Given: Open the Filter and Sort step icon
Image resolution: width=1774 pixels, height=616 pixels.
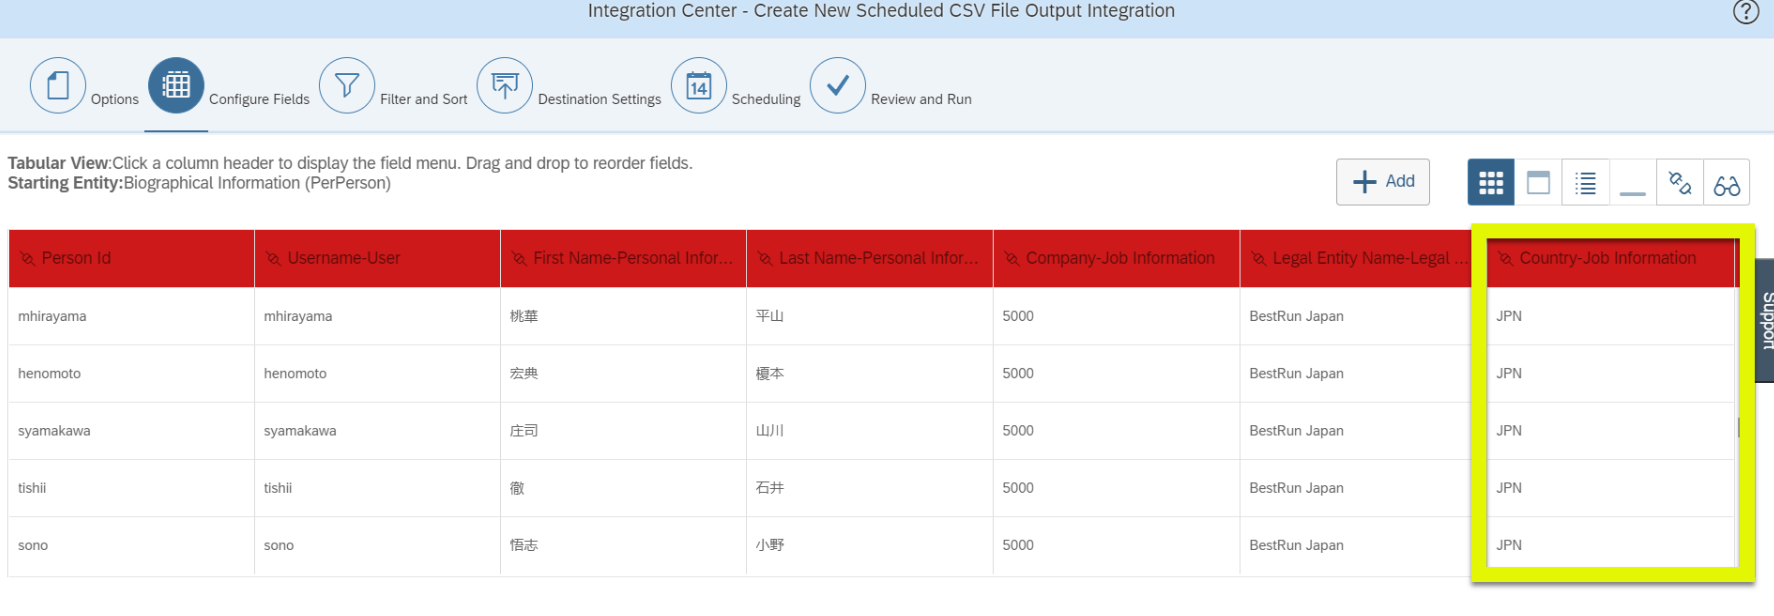Looking at the screenshot, I should [347, 86].
